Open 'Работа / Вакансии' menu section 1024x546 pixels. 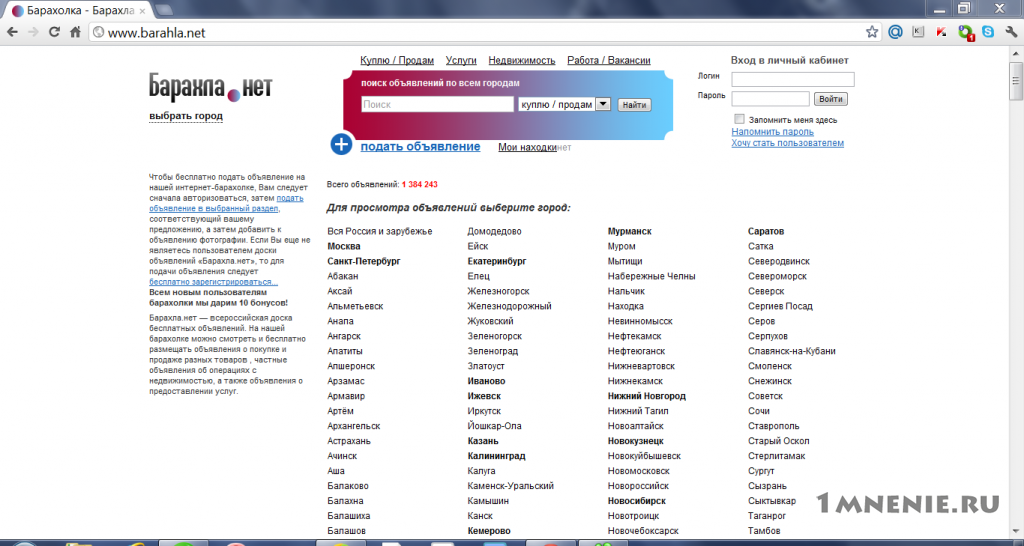pyautogui.click(x=609, y=60)
